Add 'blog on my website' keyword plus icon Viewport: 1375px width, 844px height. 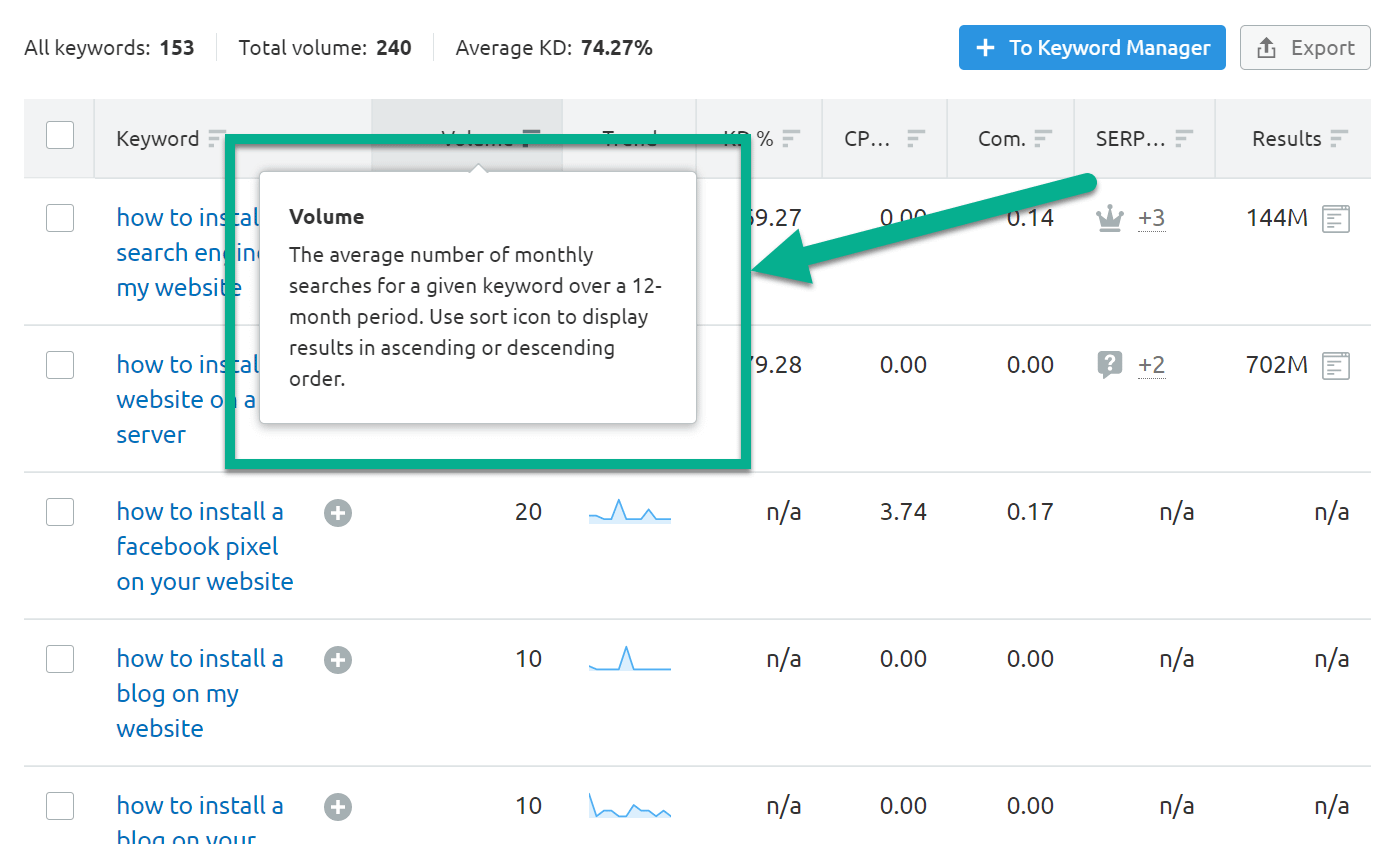pos(338,660)
